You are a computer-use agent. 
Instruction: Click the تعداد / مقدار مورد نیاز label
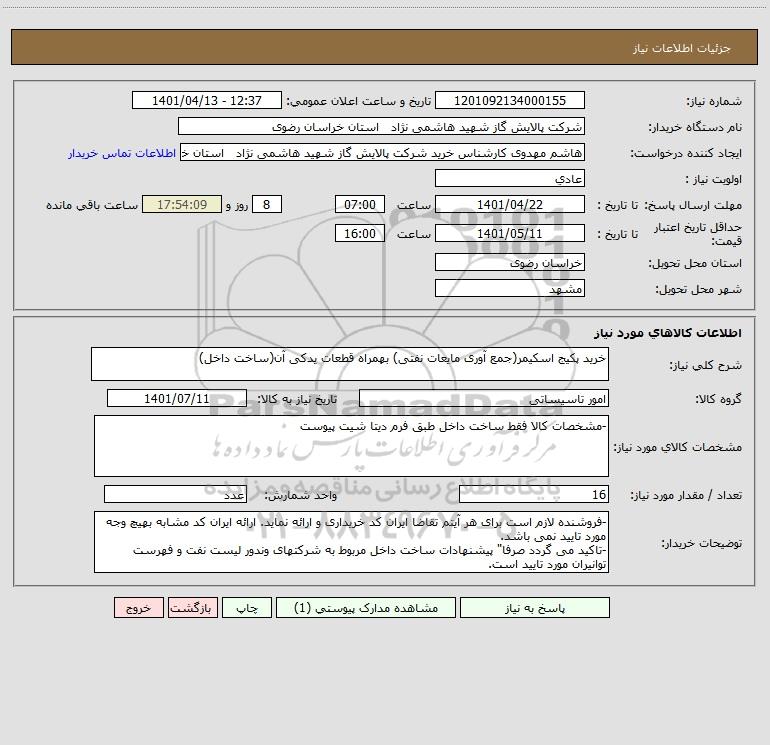pos(686,496)
